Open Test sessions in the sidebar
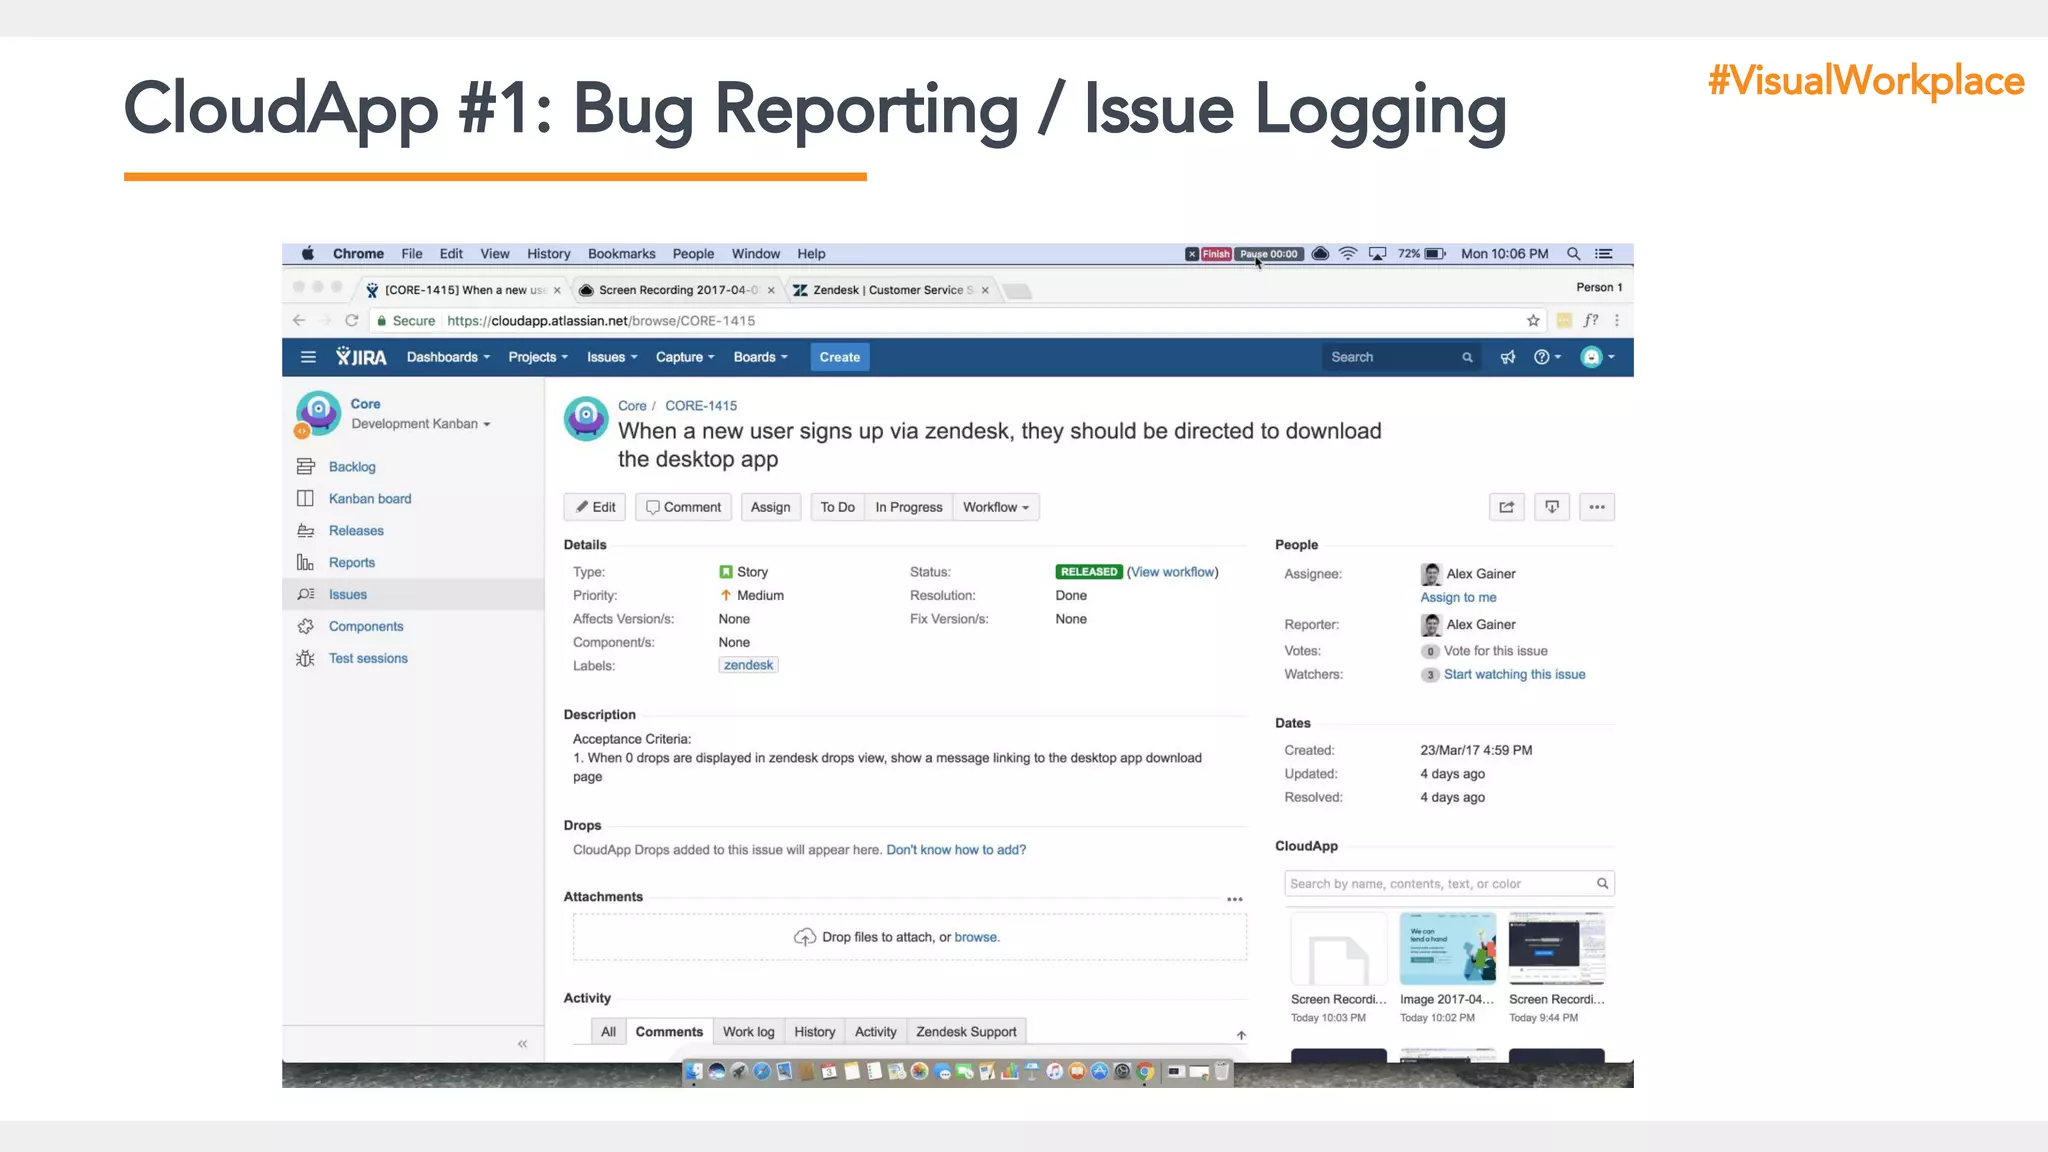 click(368, 658)
